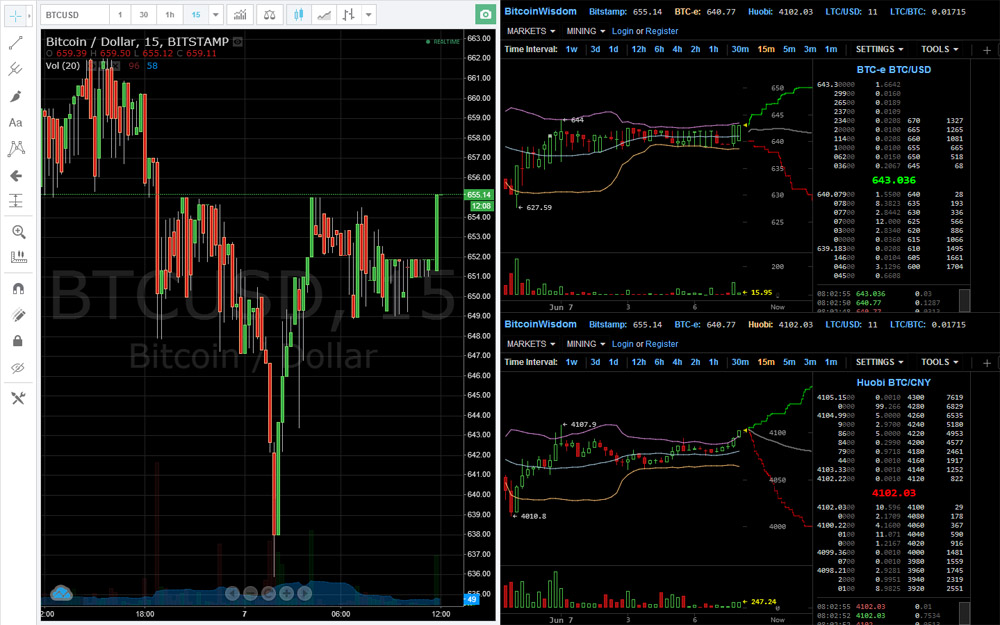Switch chart style to candlesticks
This screenshot has height=625, width=1000.
click(299, 15)
